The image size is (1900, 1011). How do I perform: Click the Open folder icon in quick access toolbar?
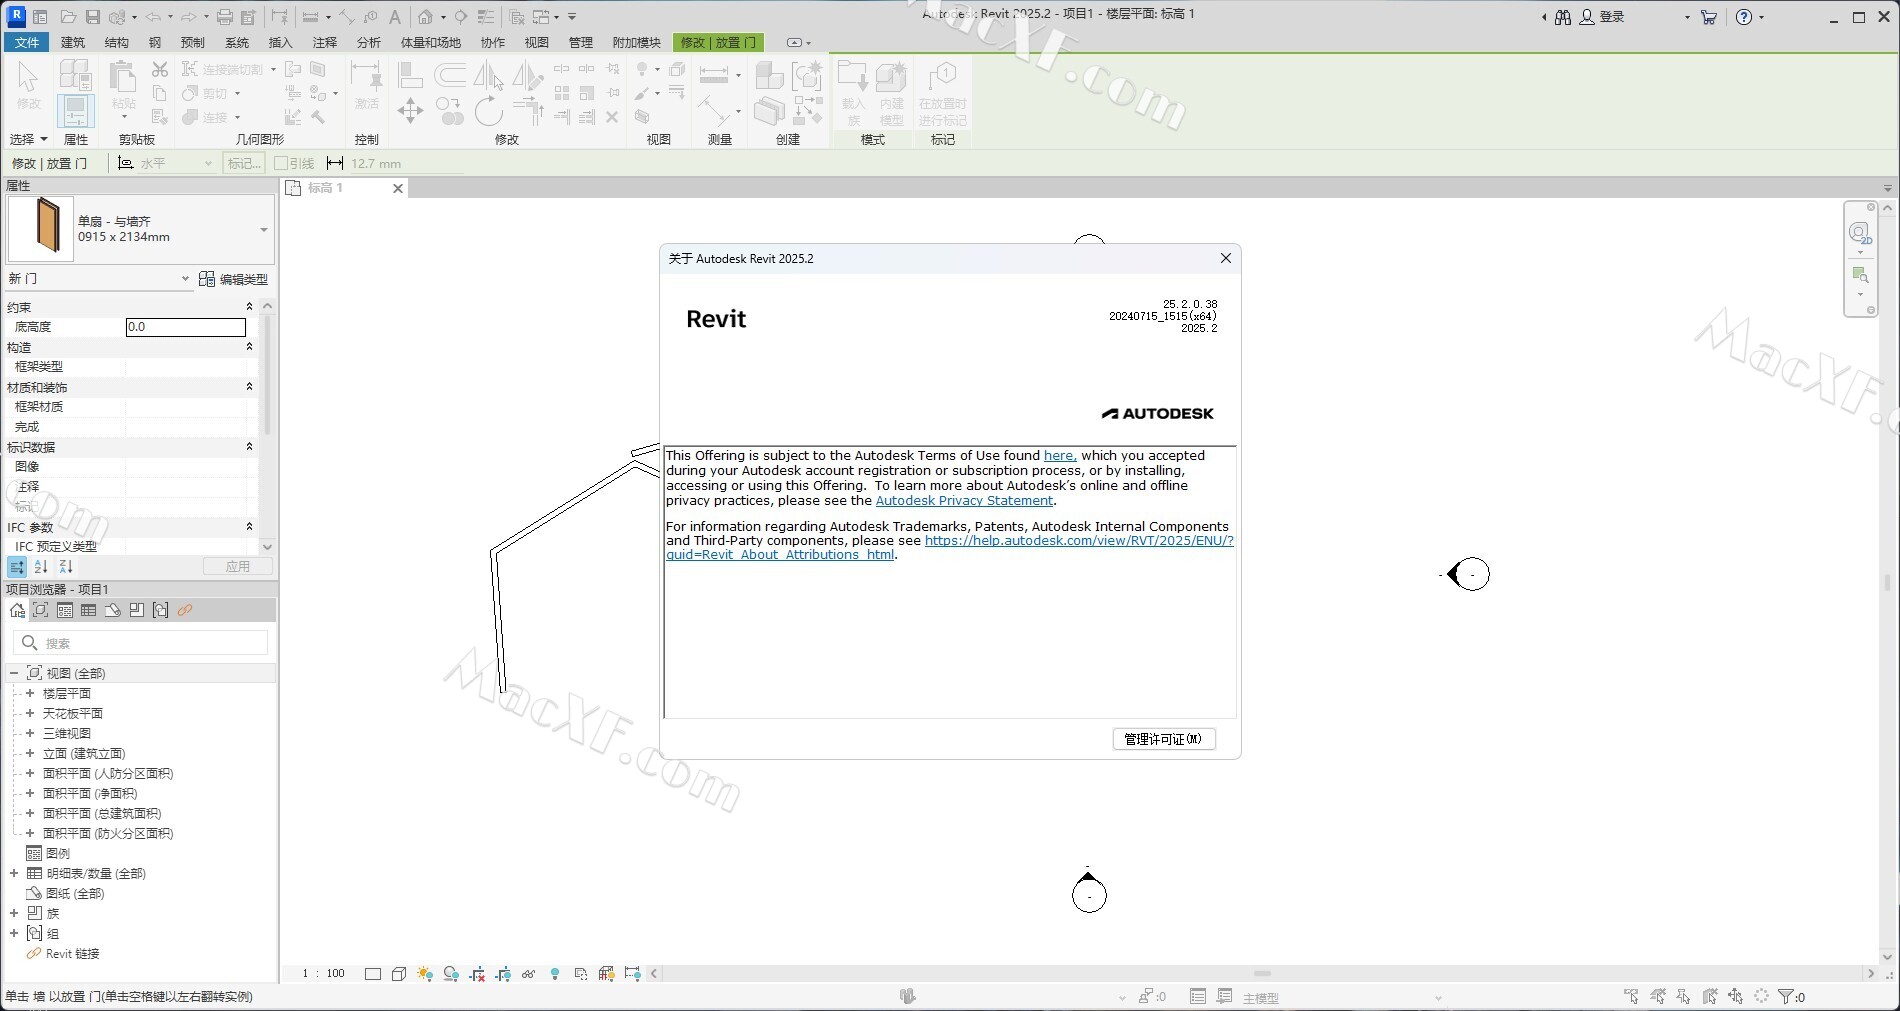click(68, 17)
